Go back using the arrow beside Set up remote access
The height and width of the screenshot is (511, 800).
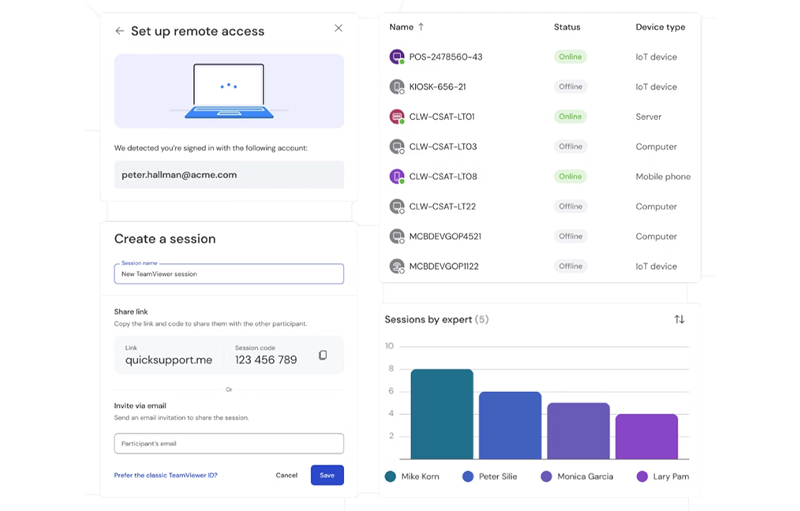[x=119, y=31]
